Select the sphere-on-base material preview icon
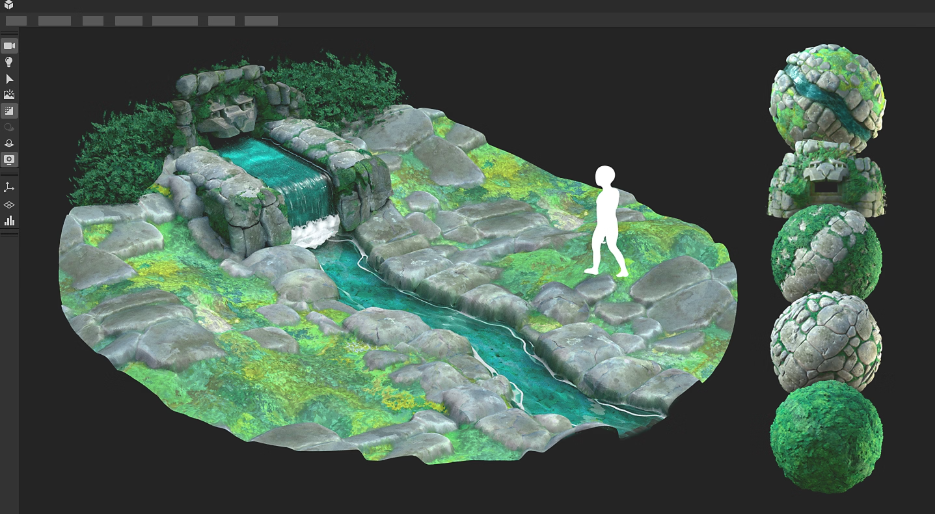The image size is (935, 514). (9, 143)
